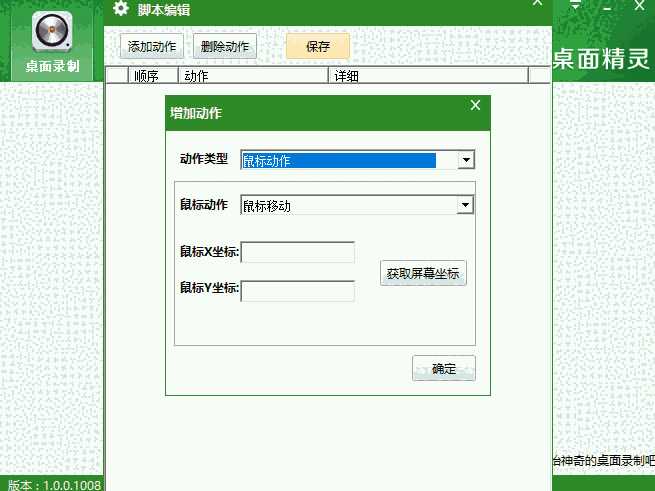Focus the 鼠标X坐标 input field

pos(298,252)
